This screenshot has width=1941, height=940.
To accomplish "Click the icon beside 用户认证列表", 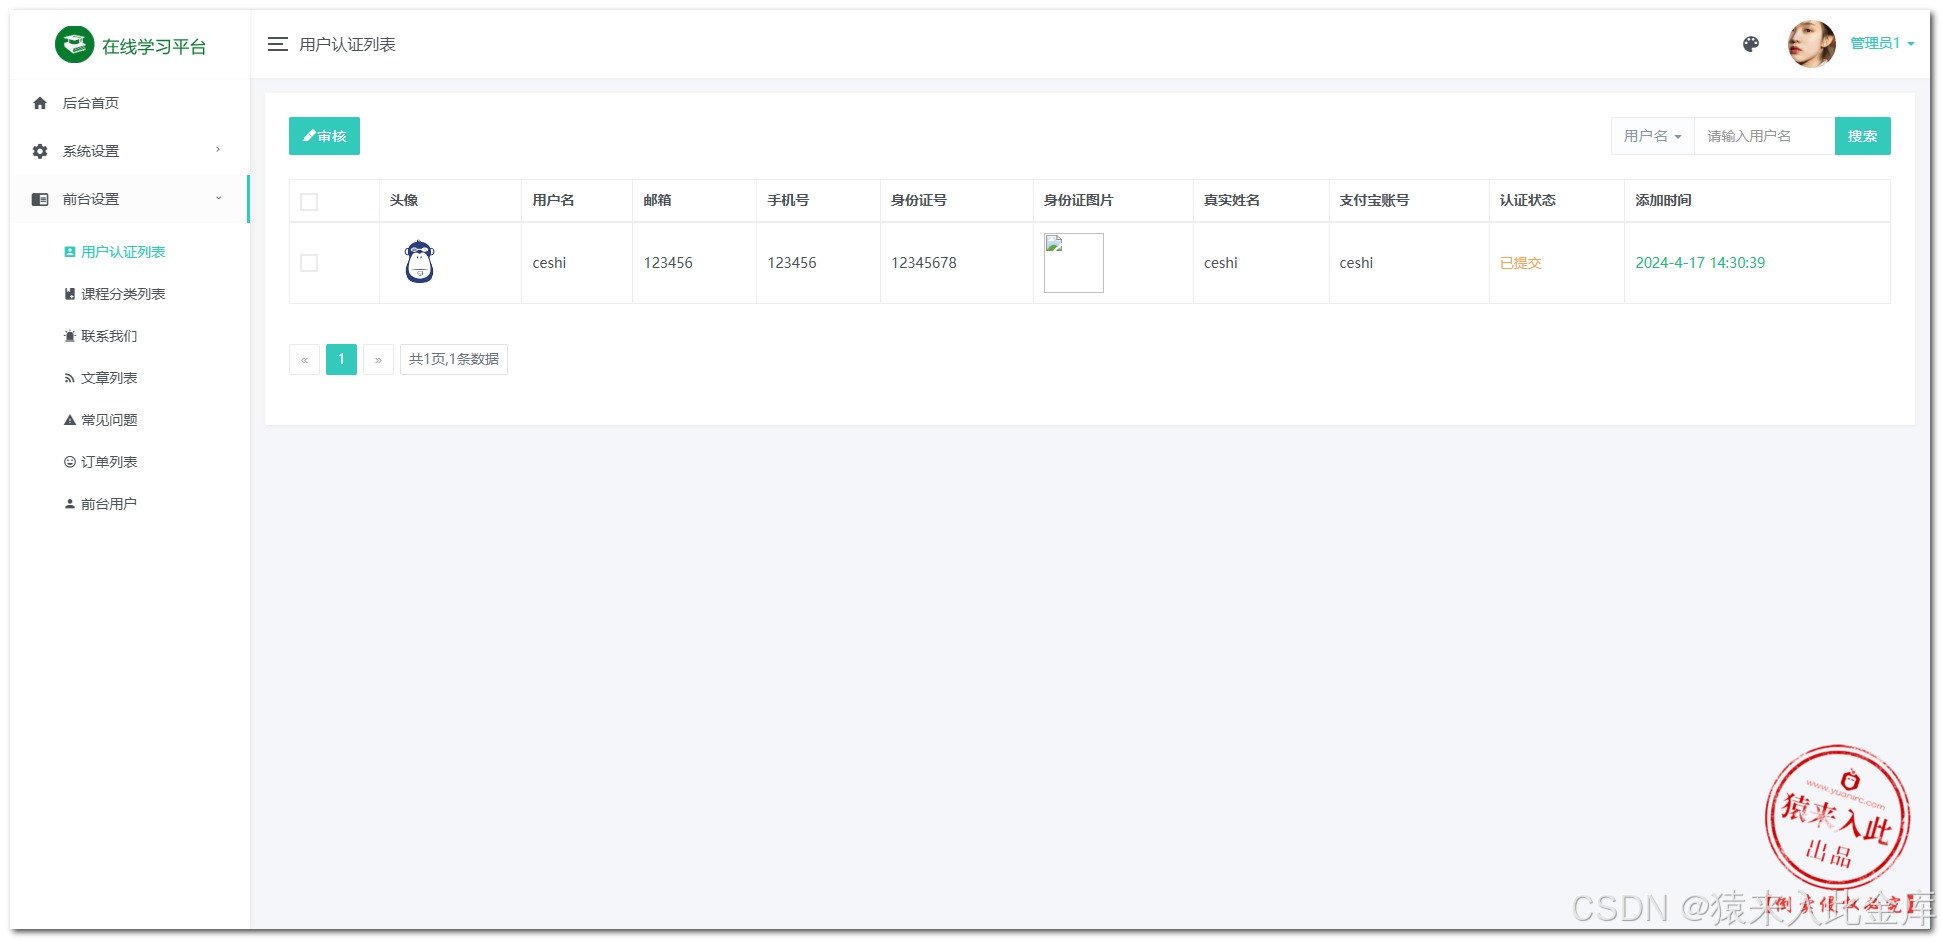I will [70, 252].
